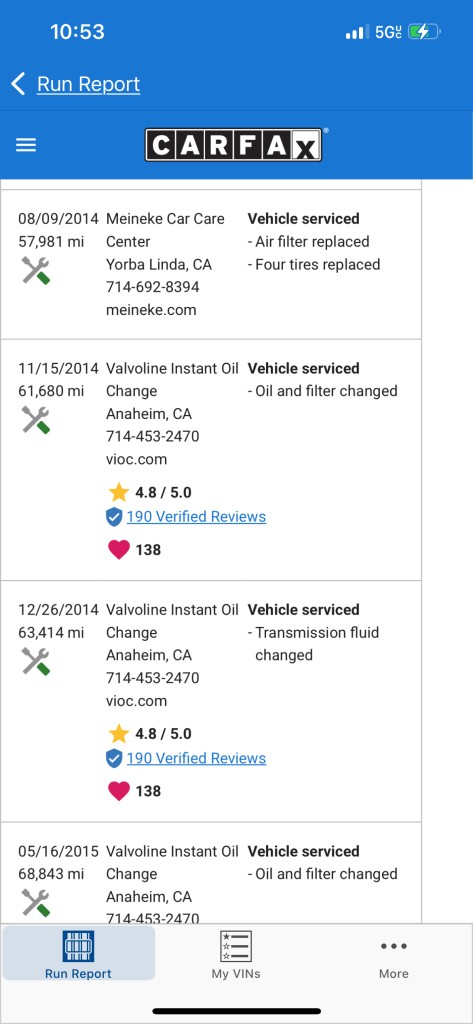Tap the wrench icon for 05/16/2015 service
Image resolution: width=473 pixels, height=1024 pixels.
(35, 903)
